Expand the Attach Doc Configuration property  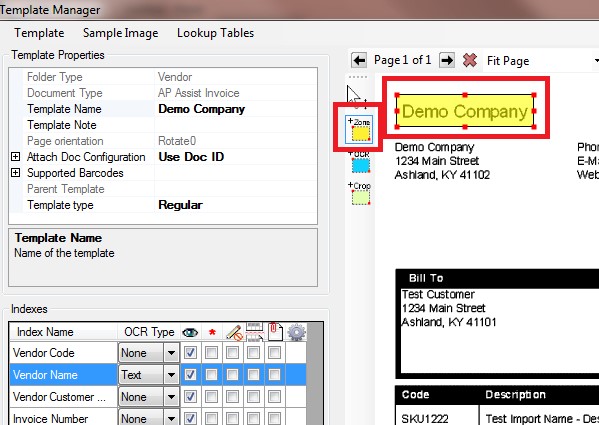(x=15, y=157)
